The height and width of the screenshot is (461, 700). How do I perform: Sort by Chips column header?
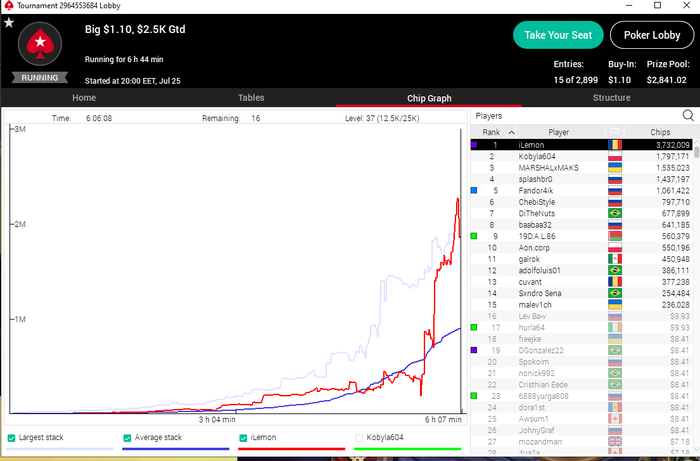click(x=660, y=132)
